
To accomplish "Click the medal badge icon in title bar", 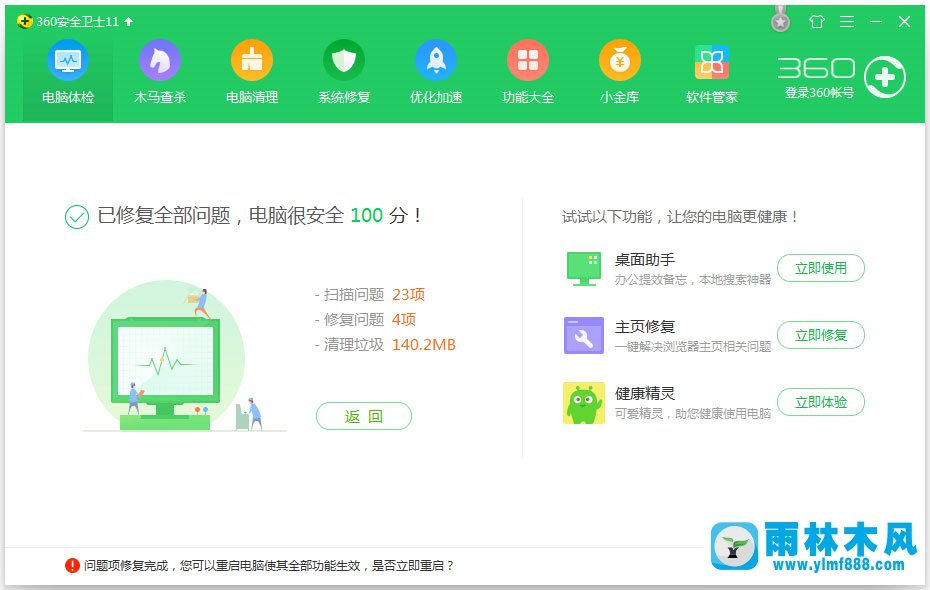I will click(781, 19).
